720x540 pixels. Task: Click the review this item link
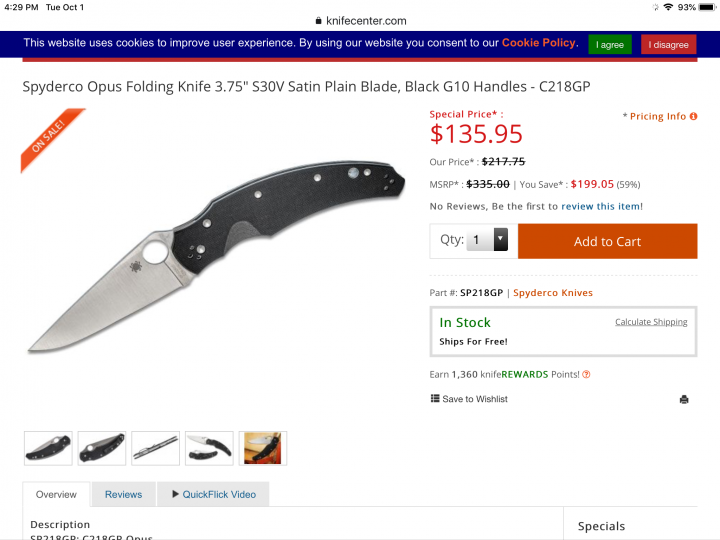click(601, 206)
